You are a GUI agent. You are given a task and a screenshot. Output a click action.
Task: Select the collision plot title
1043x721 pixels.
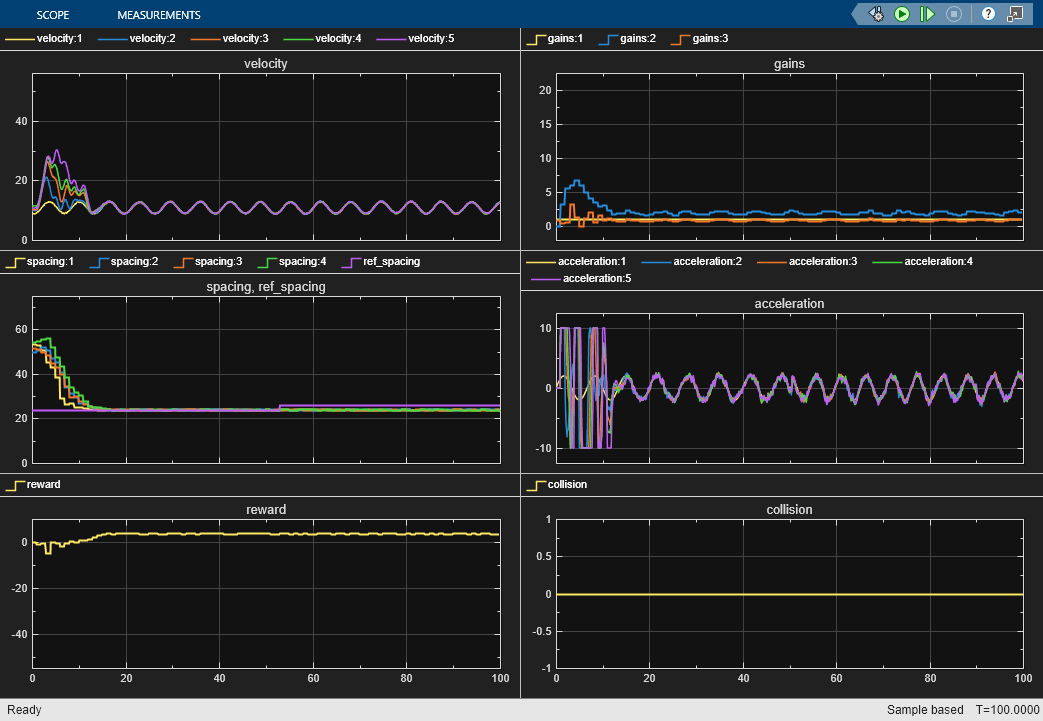789,509
